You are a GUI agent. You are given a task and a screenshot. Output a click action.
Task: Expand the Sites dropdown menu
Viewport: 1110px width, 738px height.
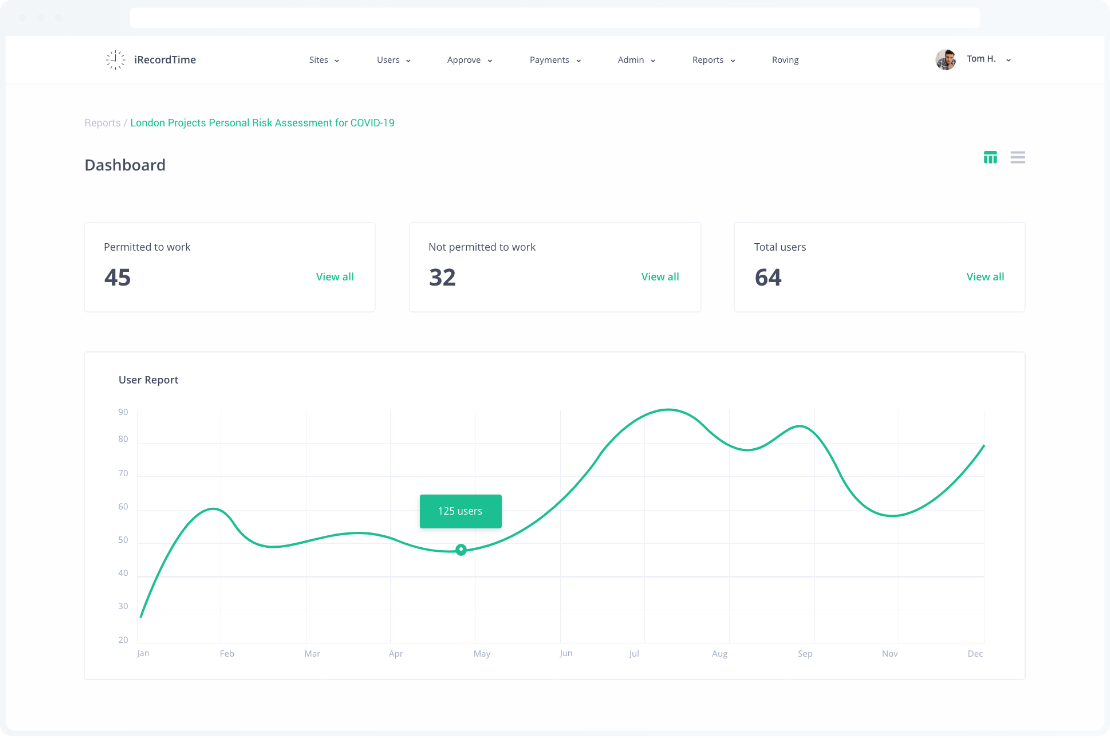(324, 60)
